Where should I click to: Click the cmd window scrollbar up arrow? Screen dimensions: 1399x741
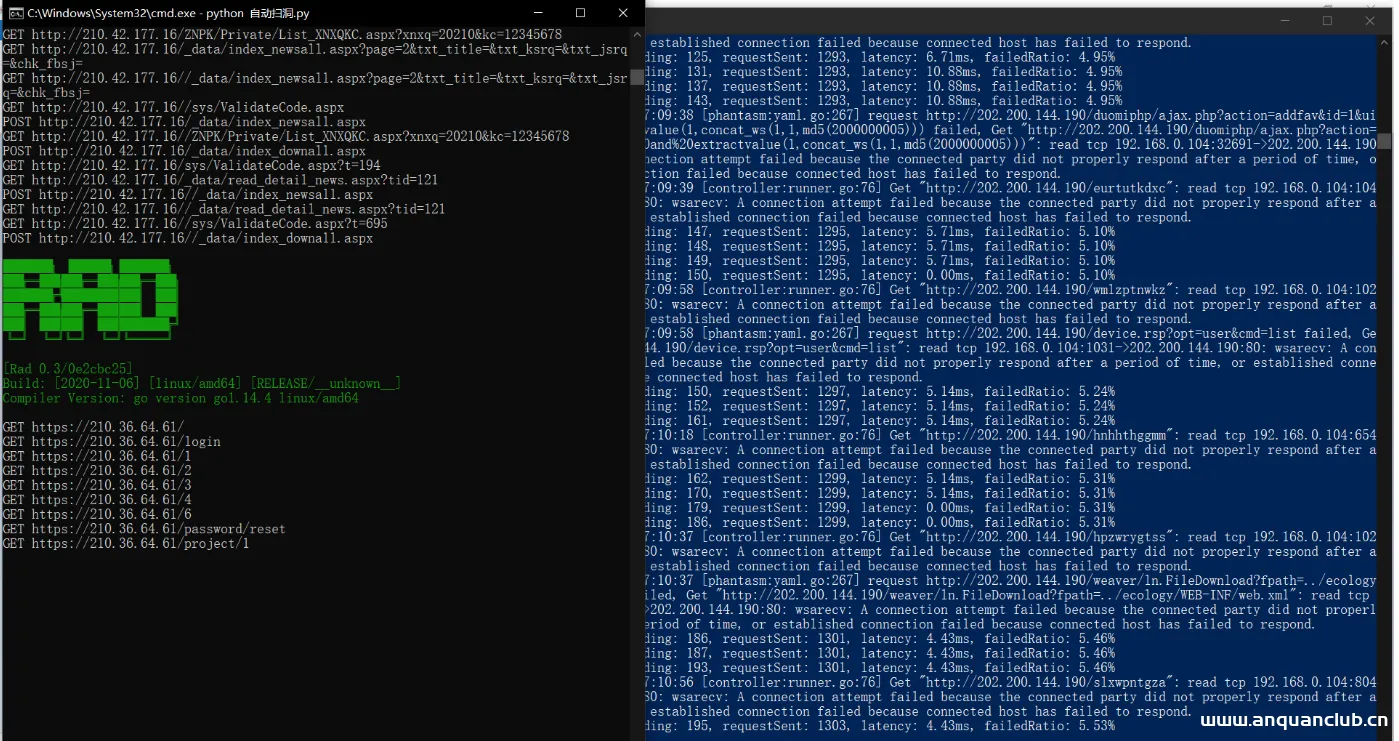pyautogui.click(x=637, y=35)
